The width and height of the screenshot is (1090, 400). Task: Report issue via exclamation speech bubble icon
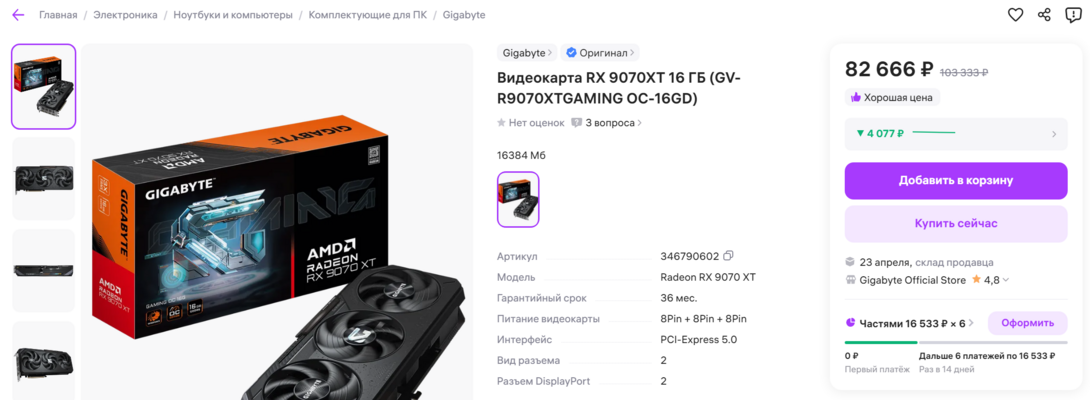[1073, 15]
